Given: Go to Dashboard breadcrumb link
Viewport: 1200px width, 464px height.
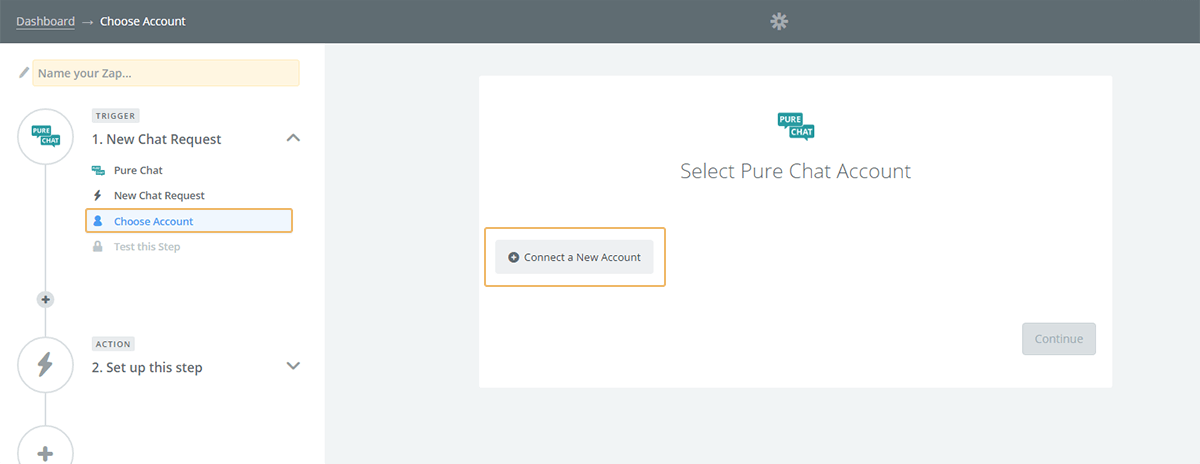Looking at the screenshot, I should coord(45,21).
